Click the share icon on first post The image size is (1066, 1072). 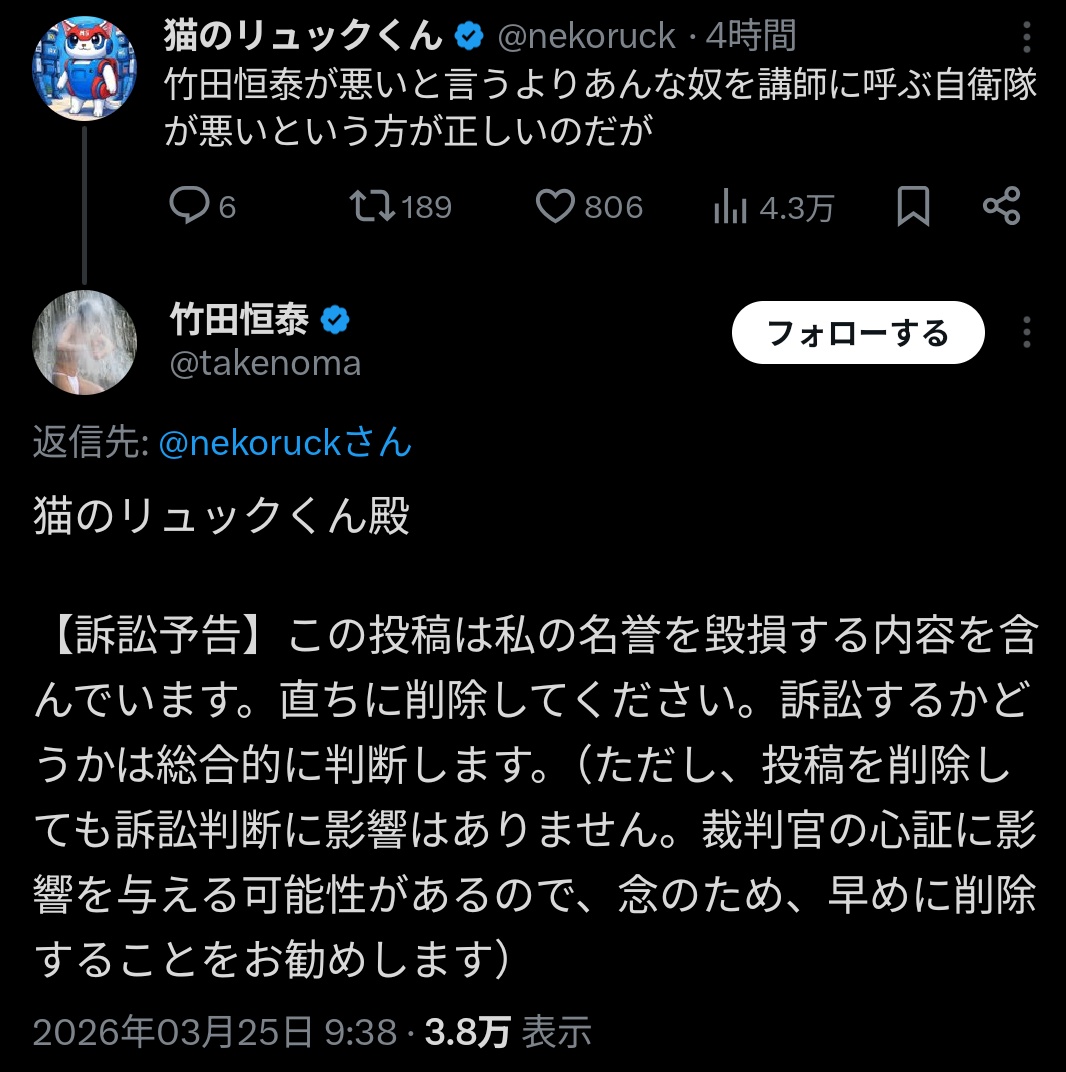1001,206
